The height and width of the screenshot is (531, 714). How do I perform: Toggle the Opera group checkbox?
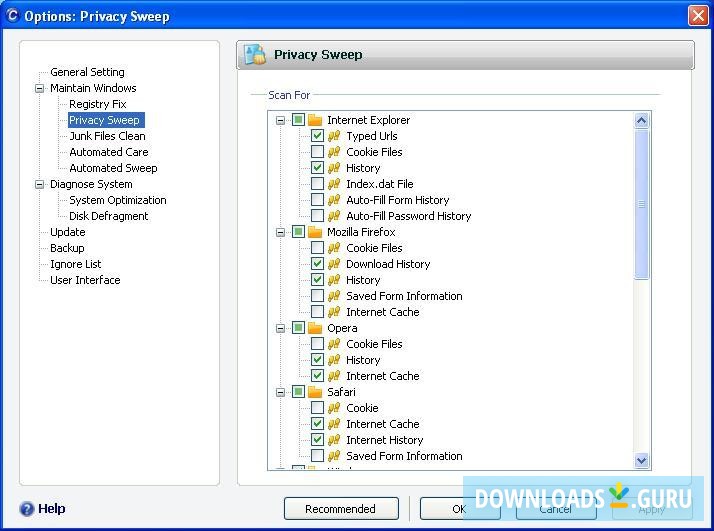(298, 328)
